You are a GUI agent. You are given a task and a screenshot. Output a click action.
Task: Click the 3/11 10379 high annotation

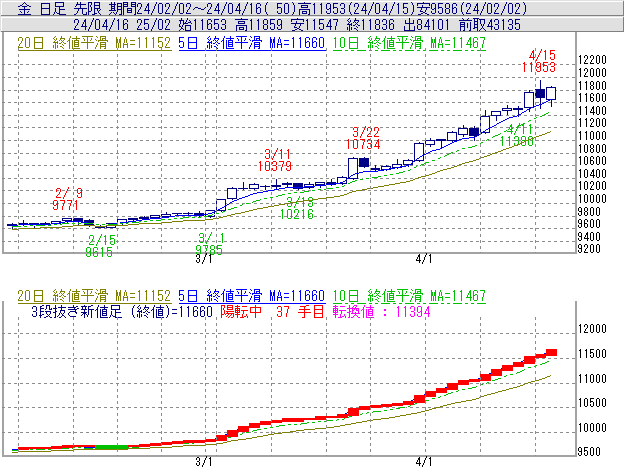(x=275, y=160)
